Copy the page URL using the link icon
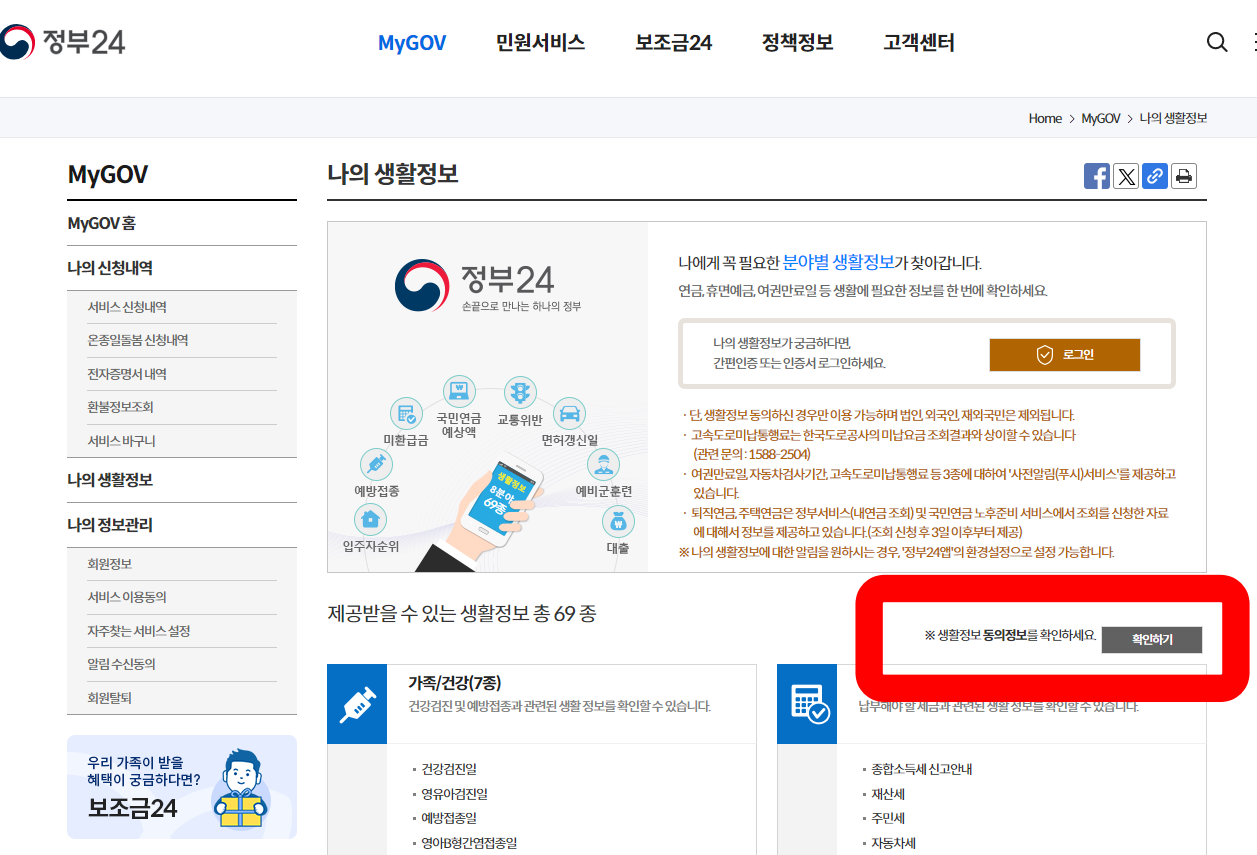 click(1155, 176)
